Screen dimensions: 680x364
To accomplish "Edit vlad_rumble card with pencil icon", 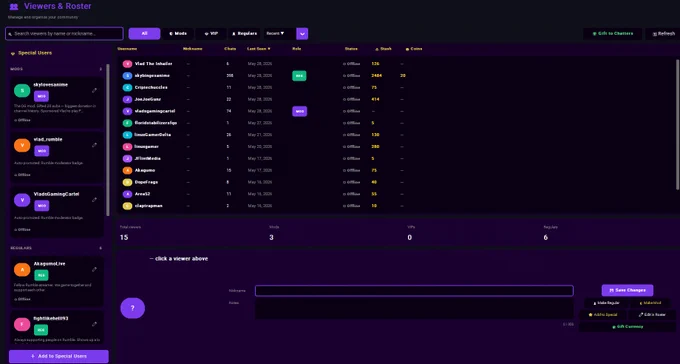I will coord(94,145).
